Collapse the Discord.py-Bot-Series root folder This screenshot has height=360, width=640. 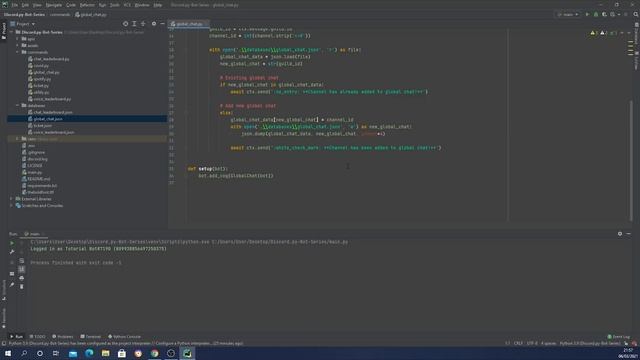[12, 32]
